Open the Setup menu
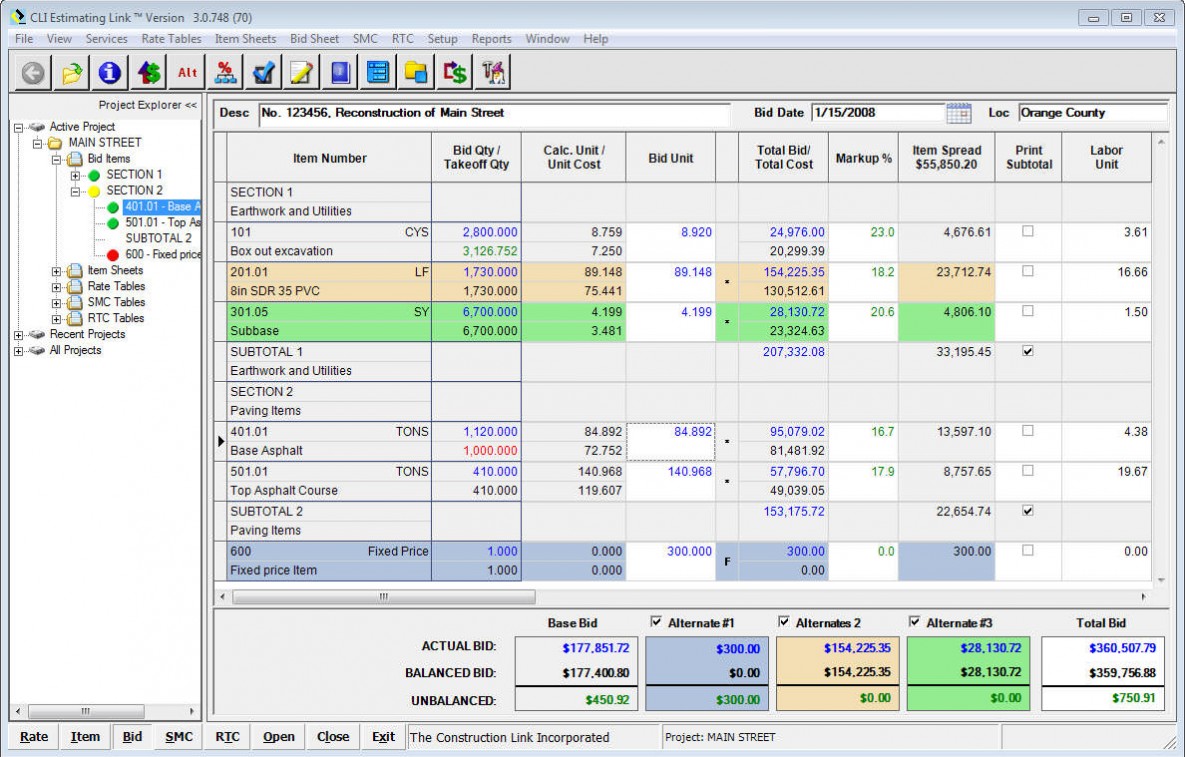Screen dimensions: 1185x757 coord(442,39)
